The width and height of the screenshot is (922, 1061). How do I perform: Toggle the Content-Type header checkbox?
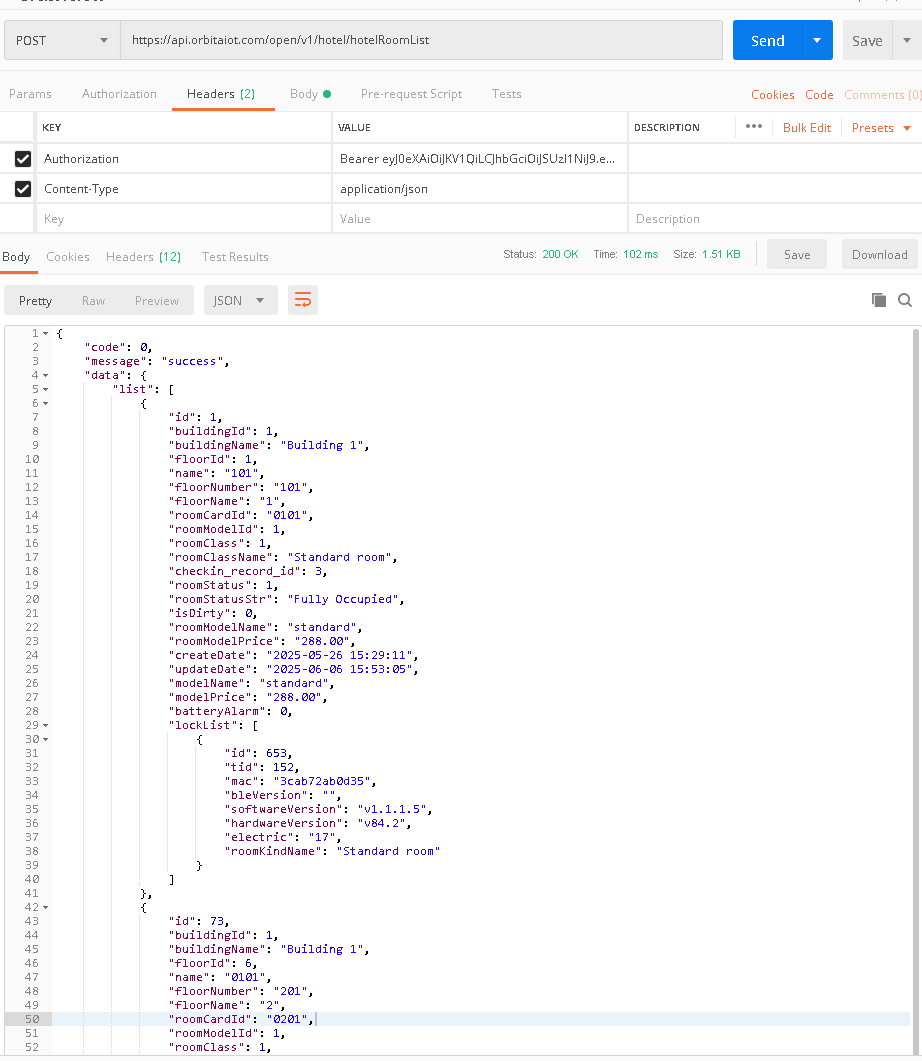coord(23,189)
